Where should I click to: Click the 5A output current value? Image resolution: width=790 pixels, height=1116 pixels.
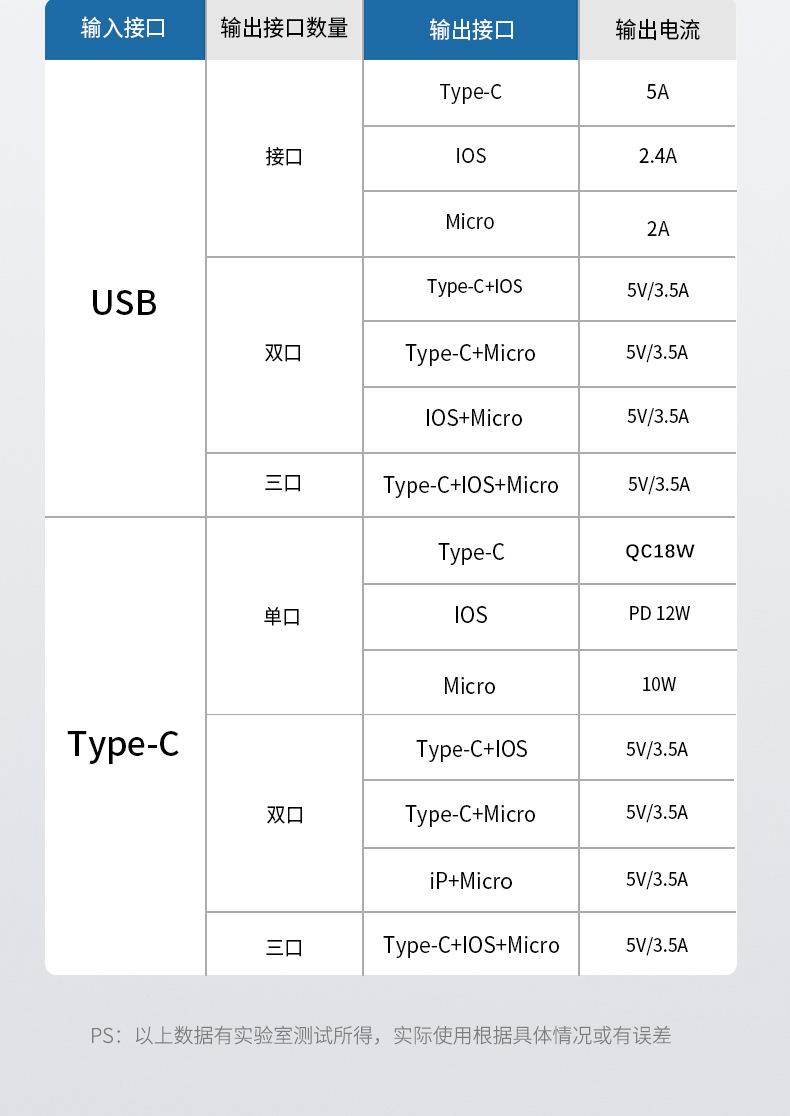point(657,92)
